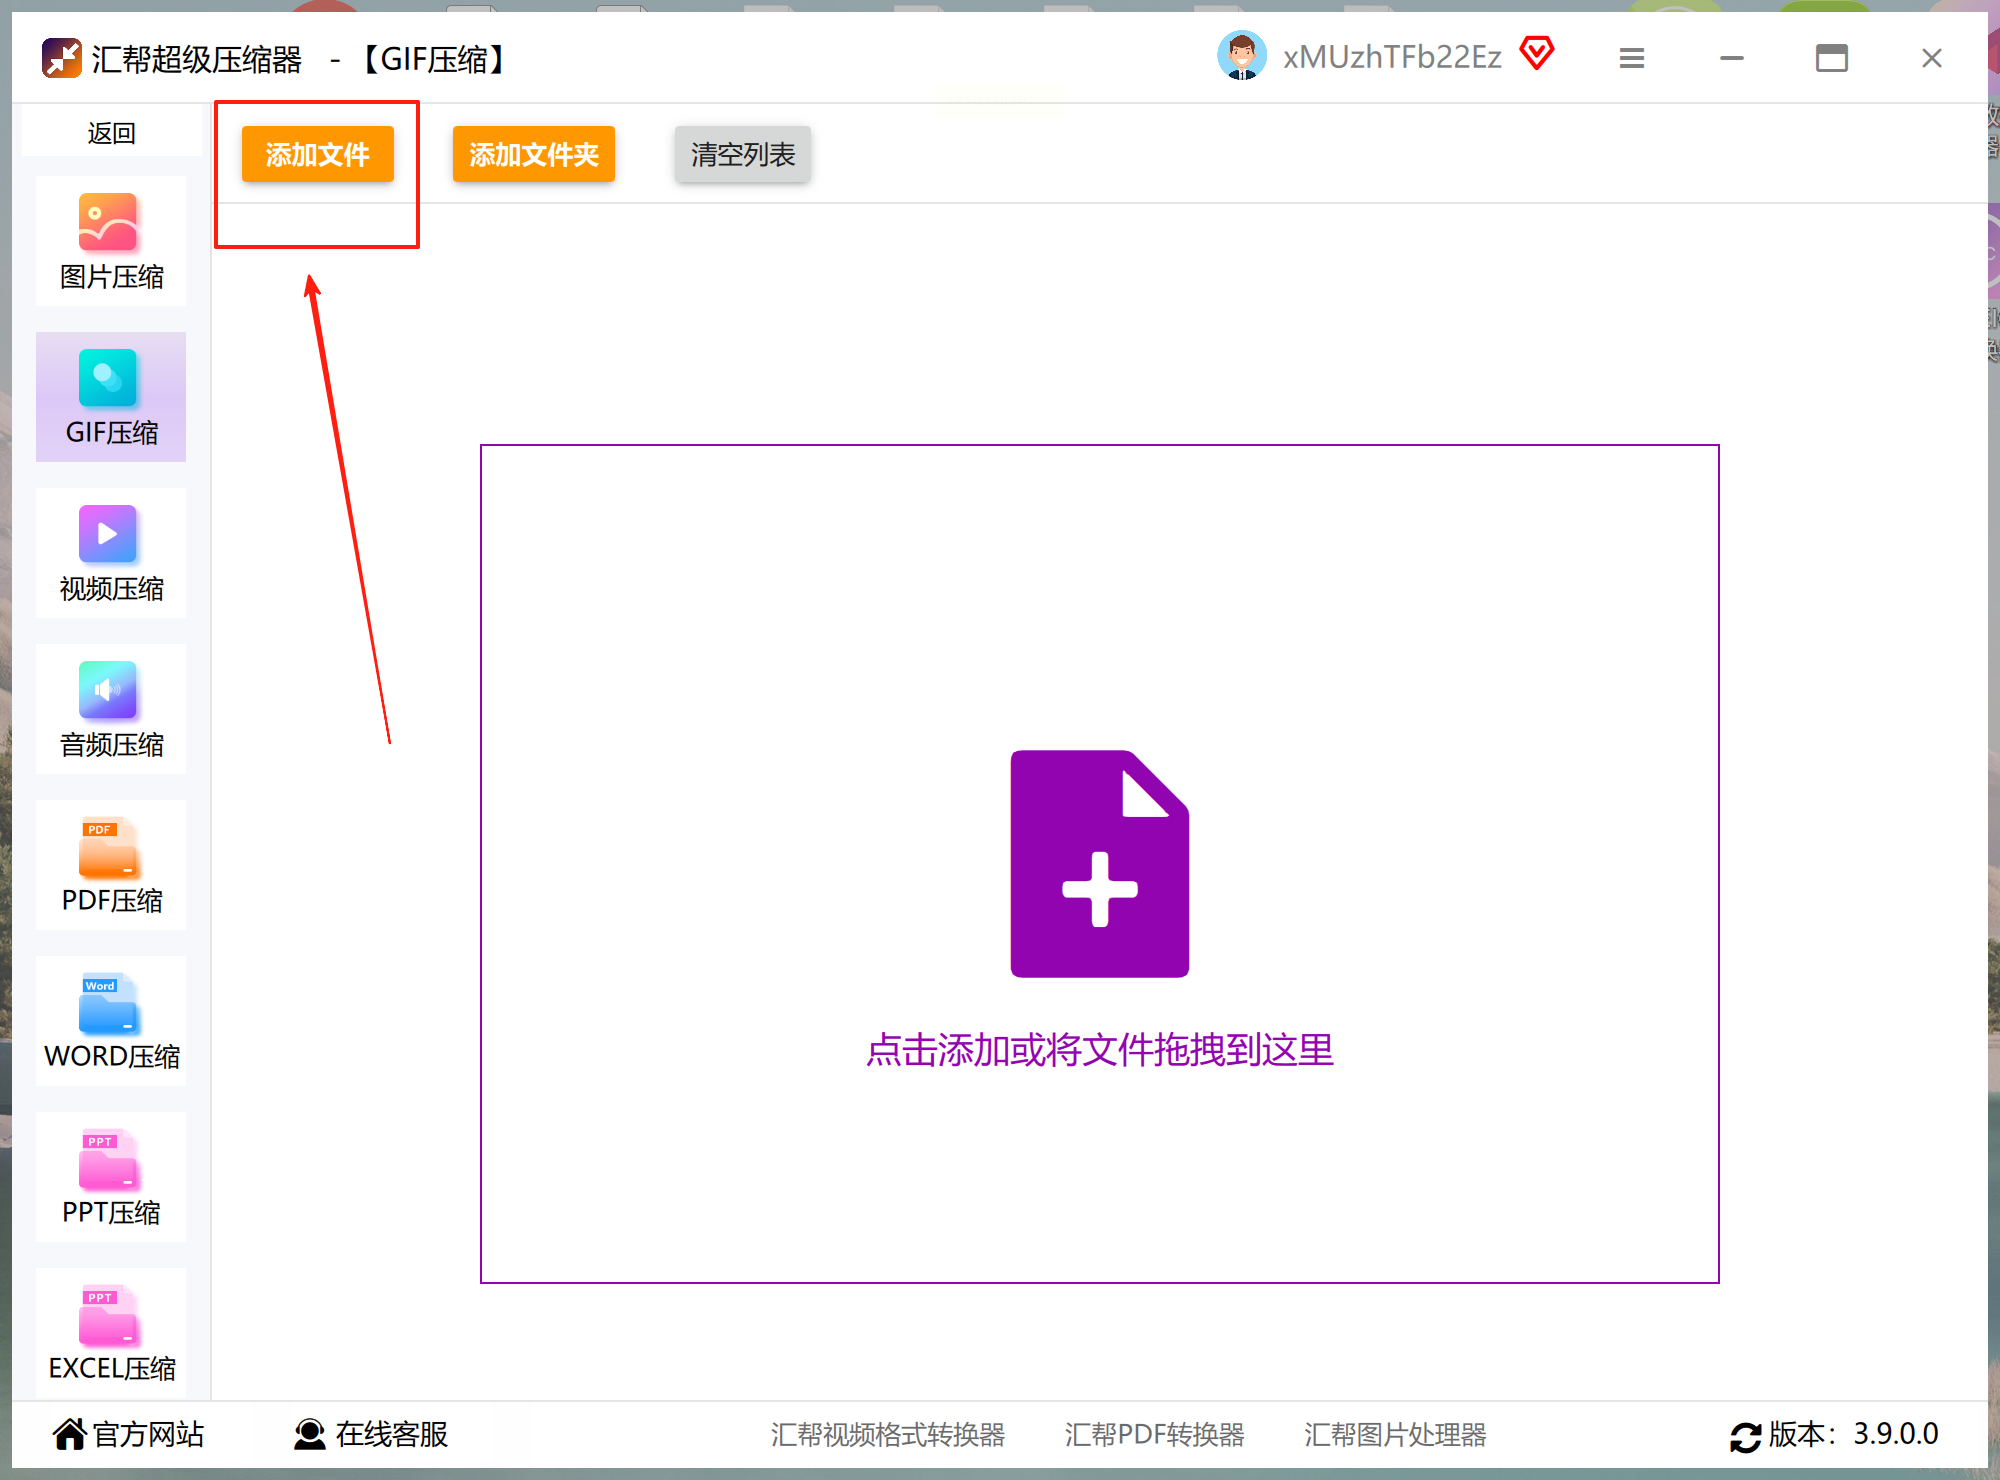
Task: Click the user avatar picture
Action: pos(1241,56)
